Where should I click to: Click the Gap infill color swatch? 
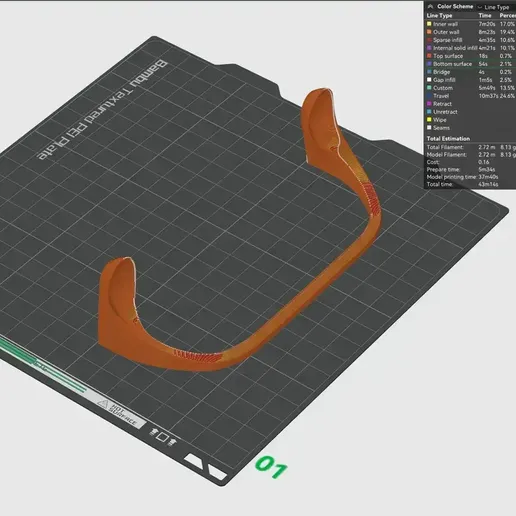pos(429,80)
